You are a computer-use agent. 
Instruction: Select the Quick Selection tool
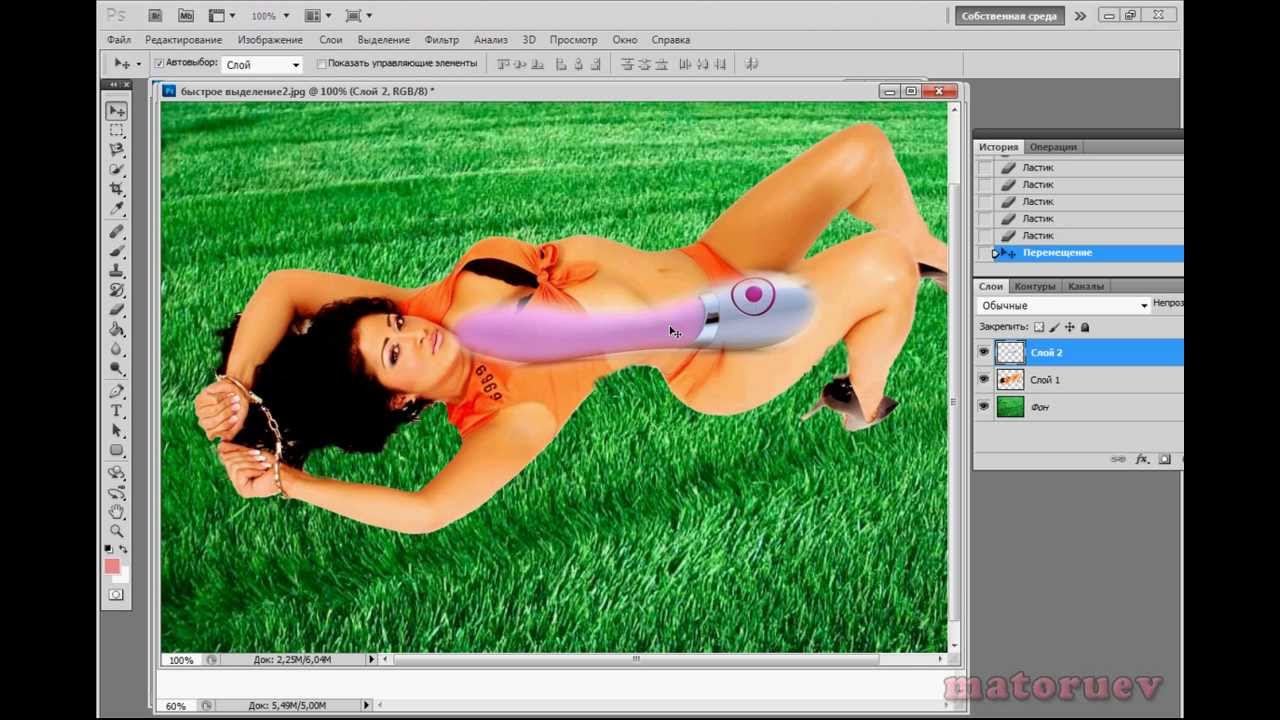(117, 170)
